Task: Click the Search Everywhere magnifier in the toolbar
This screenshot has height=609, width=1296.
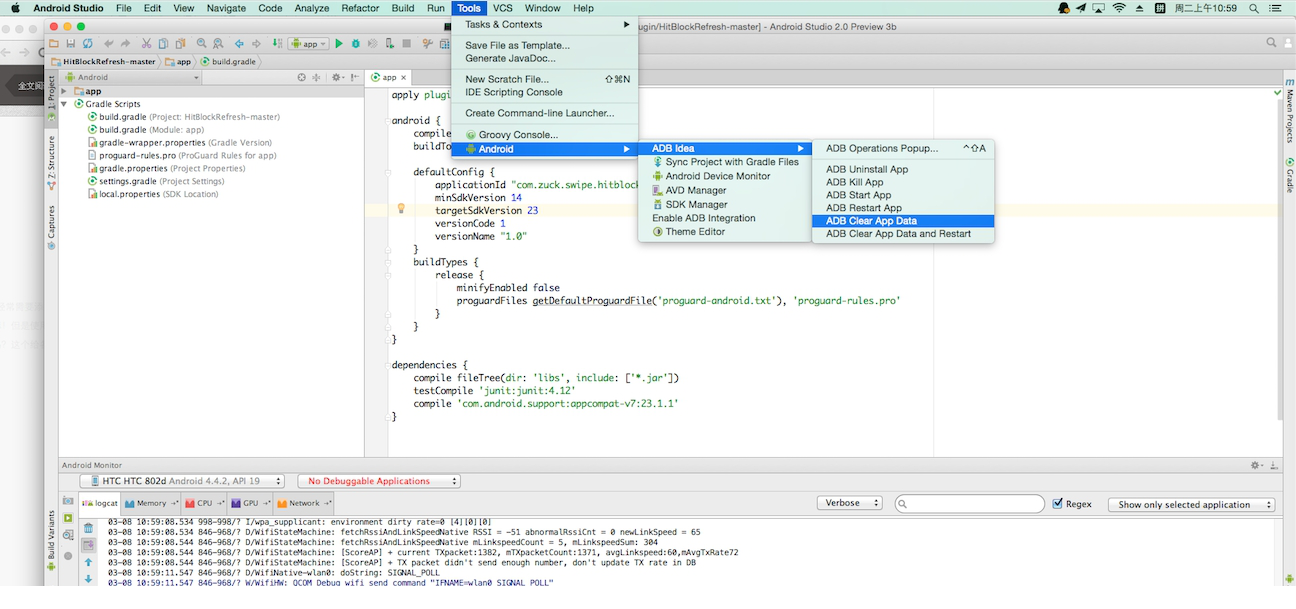Action: tap(1272, 43)
